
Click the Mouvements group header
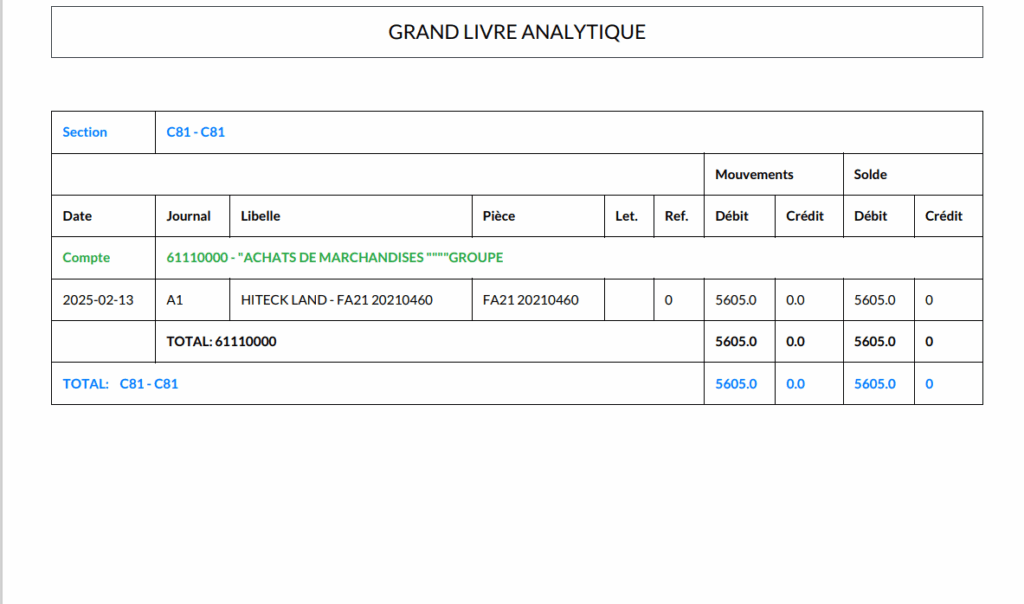click(754, 174)
